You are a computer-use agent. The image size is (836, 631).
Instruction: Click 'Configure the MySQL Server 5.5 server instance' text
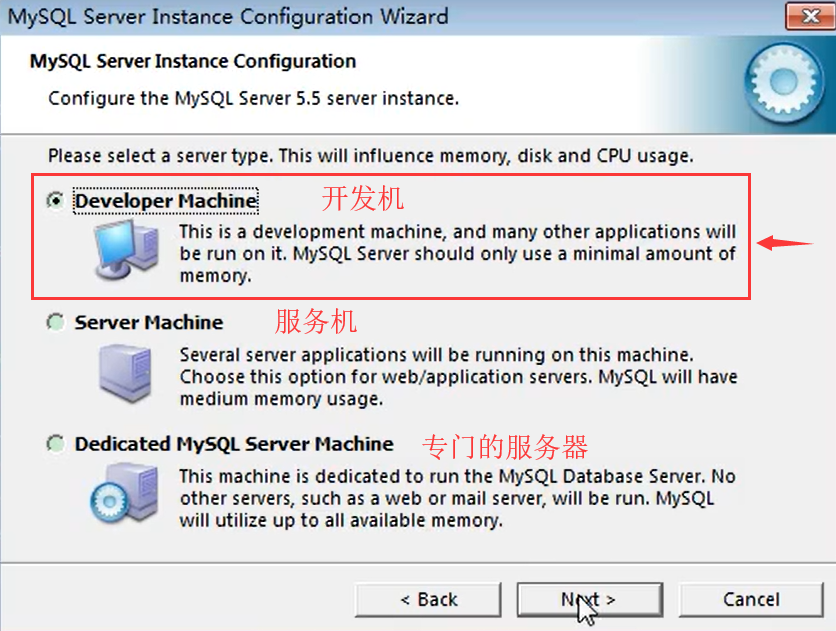point(253,99)
